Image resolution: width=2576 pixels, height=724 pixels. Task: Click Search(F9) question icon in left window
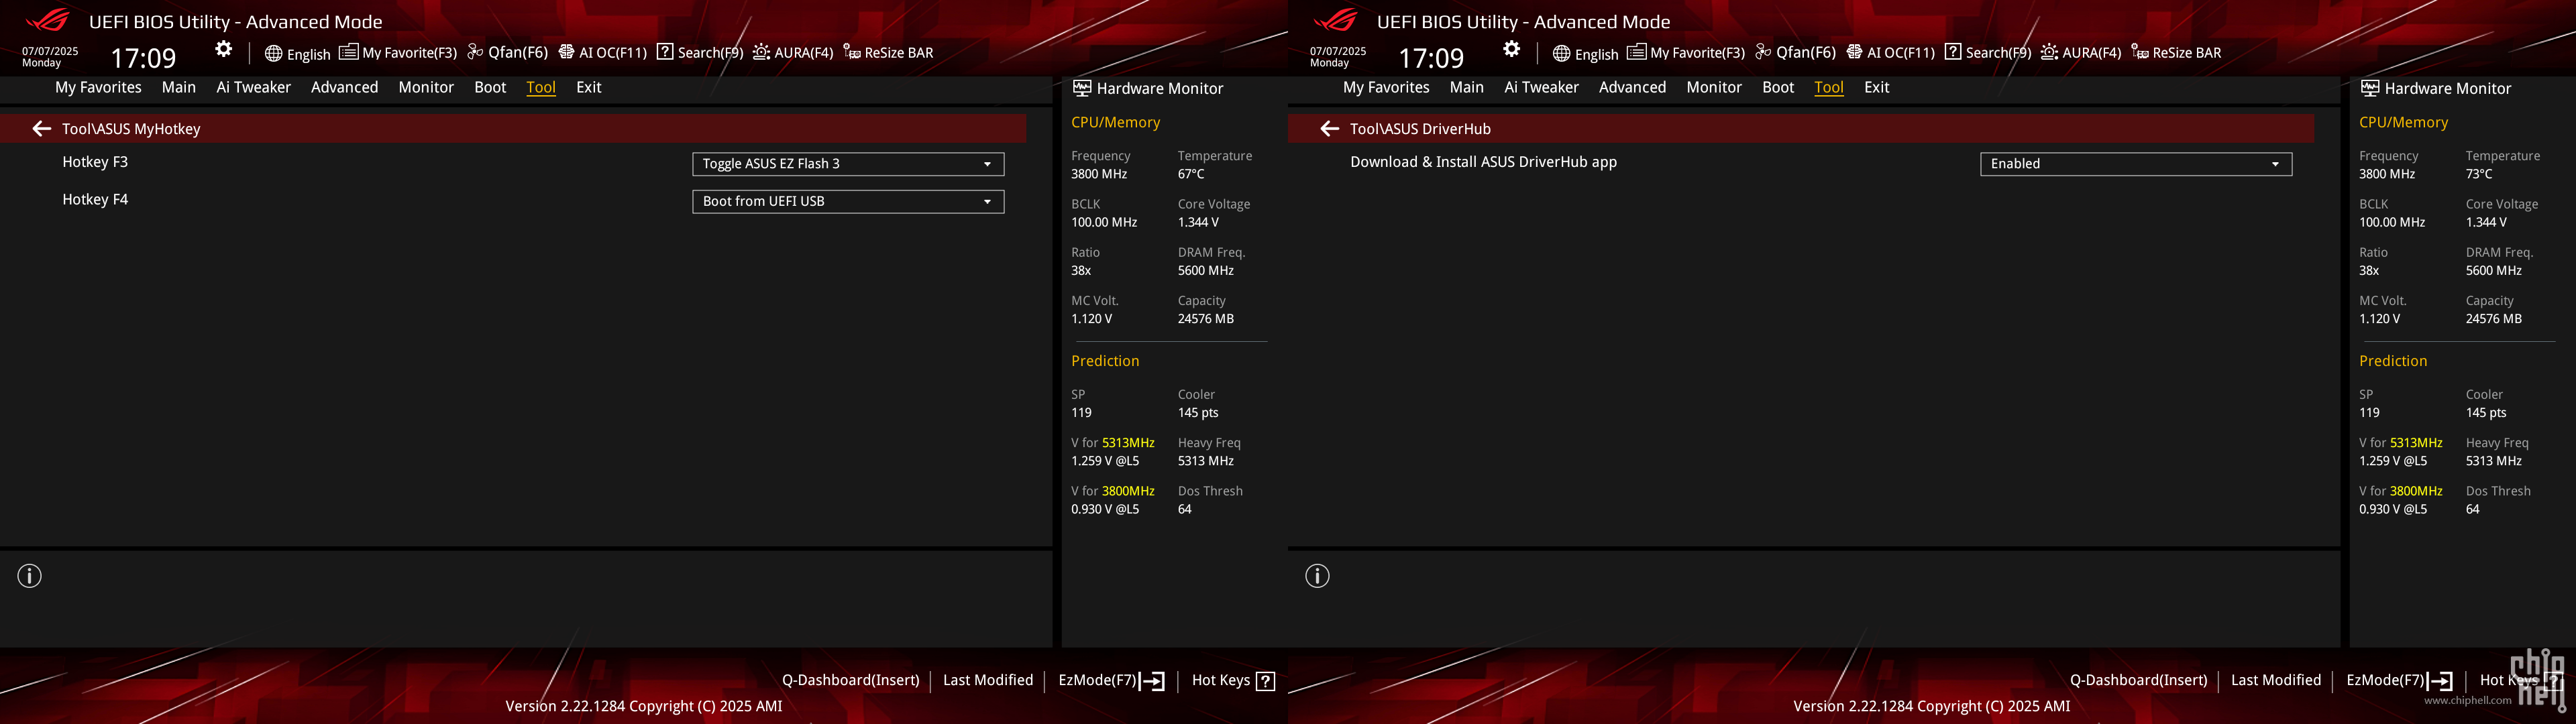(x=665, y=52)
